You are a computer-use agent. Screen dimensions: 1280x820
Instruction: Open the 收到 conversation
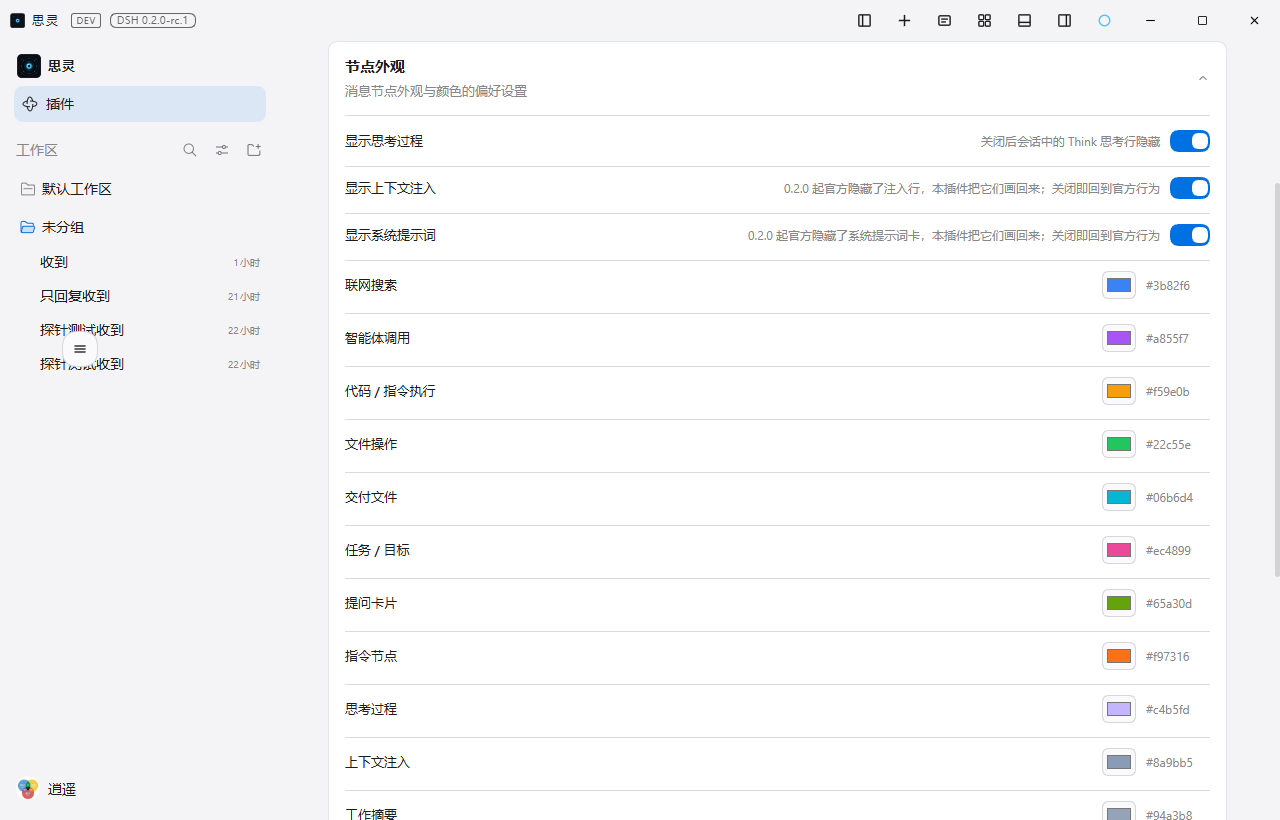click(x=140, y=262)
